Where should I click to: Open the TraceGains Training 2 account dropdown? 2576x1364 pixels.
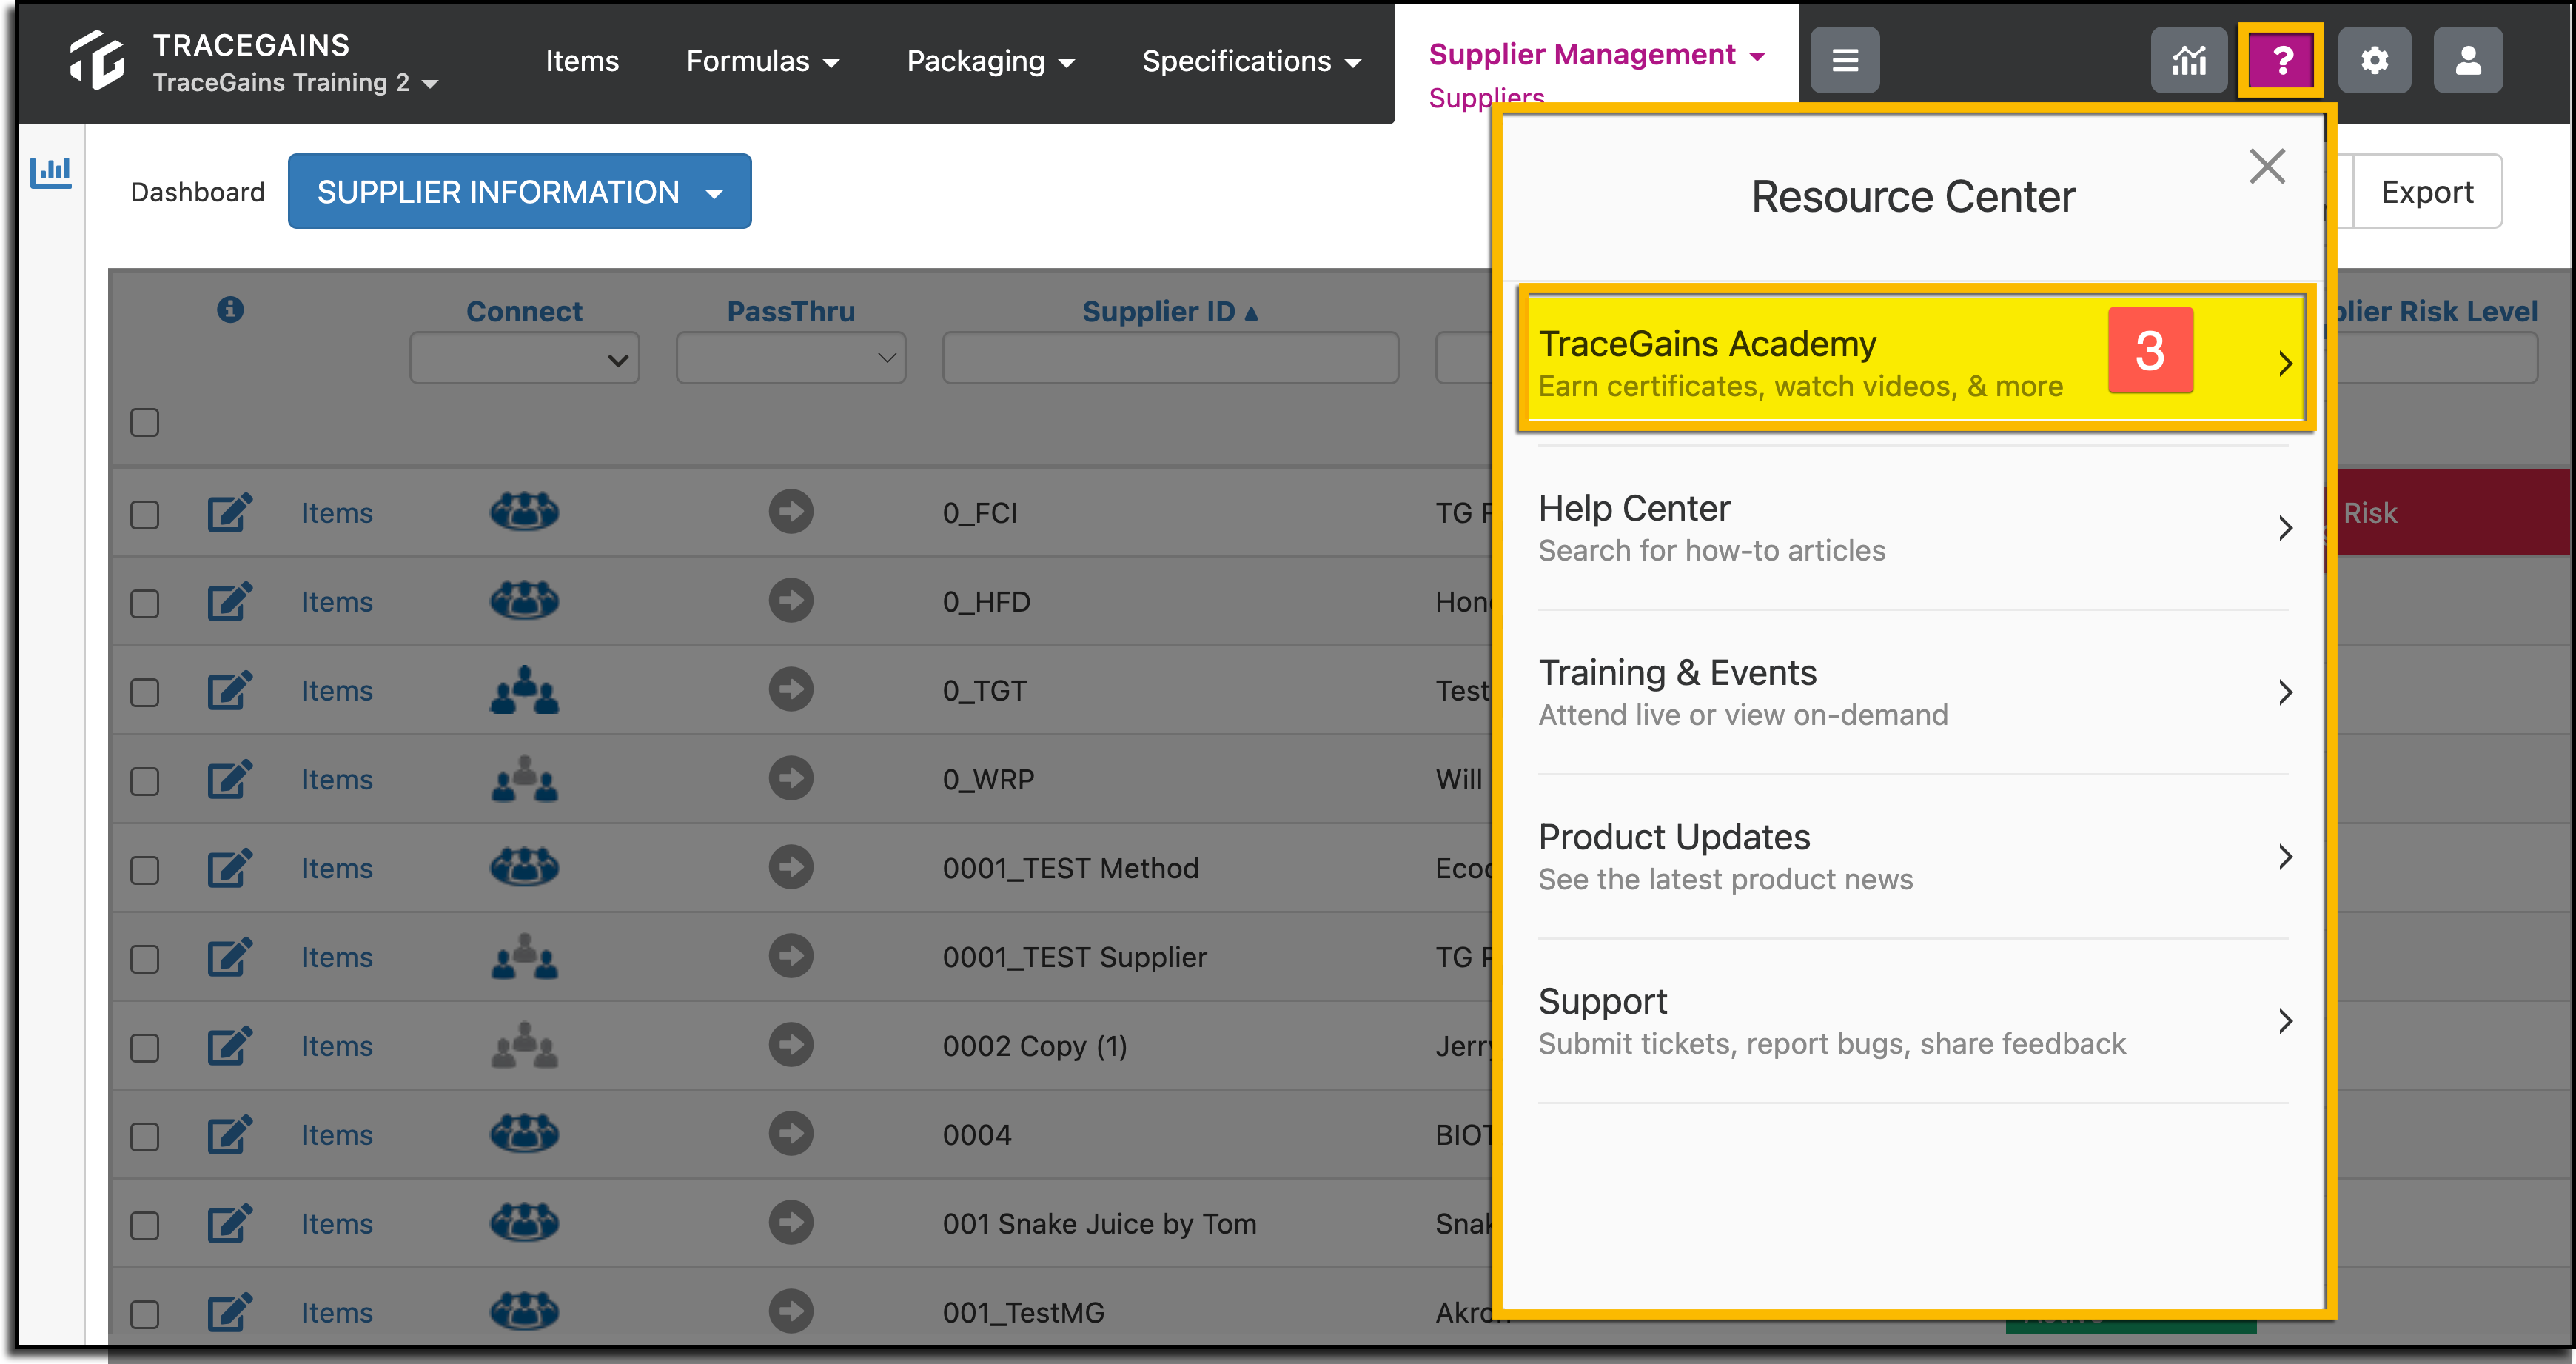tap(295, 83)
